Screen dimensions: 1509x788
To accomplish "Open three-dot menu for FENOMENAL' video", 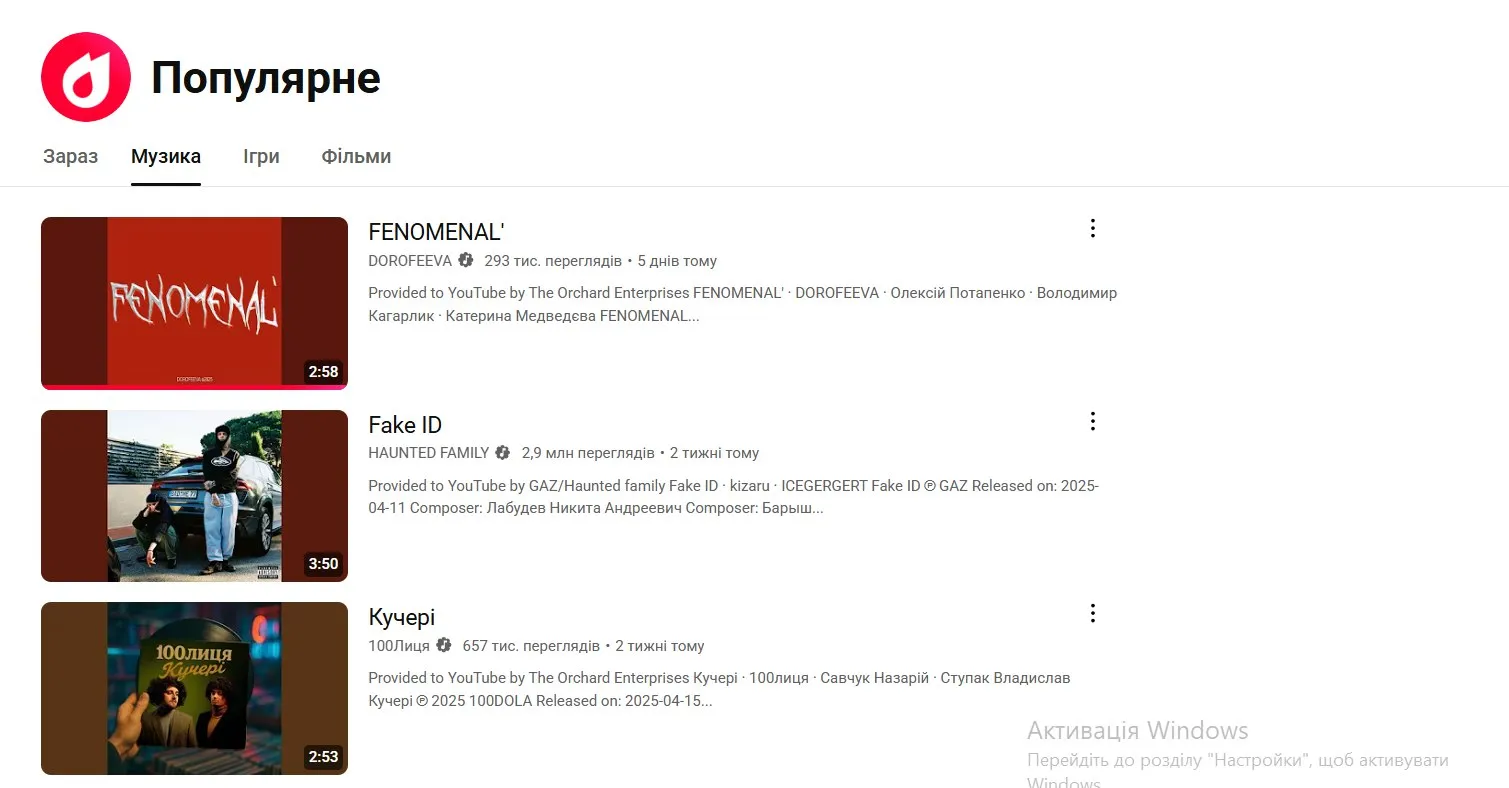I will click(x=1092, y=229).
